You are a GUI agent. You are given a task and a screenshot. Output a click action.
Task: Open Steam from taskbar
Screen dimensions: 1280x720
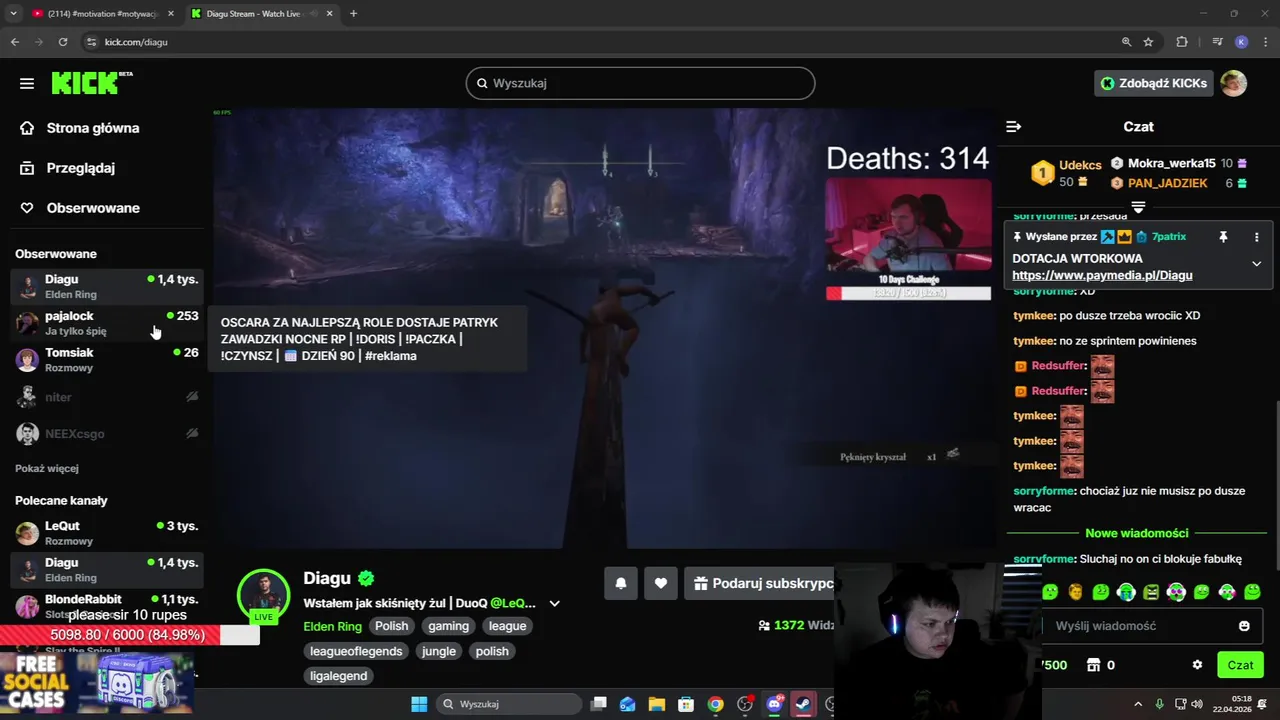click(803, 704)
